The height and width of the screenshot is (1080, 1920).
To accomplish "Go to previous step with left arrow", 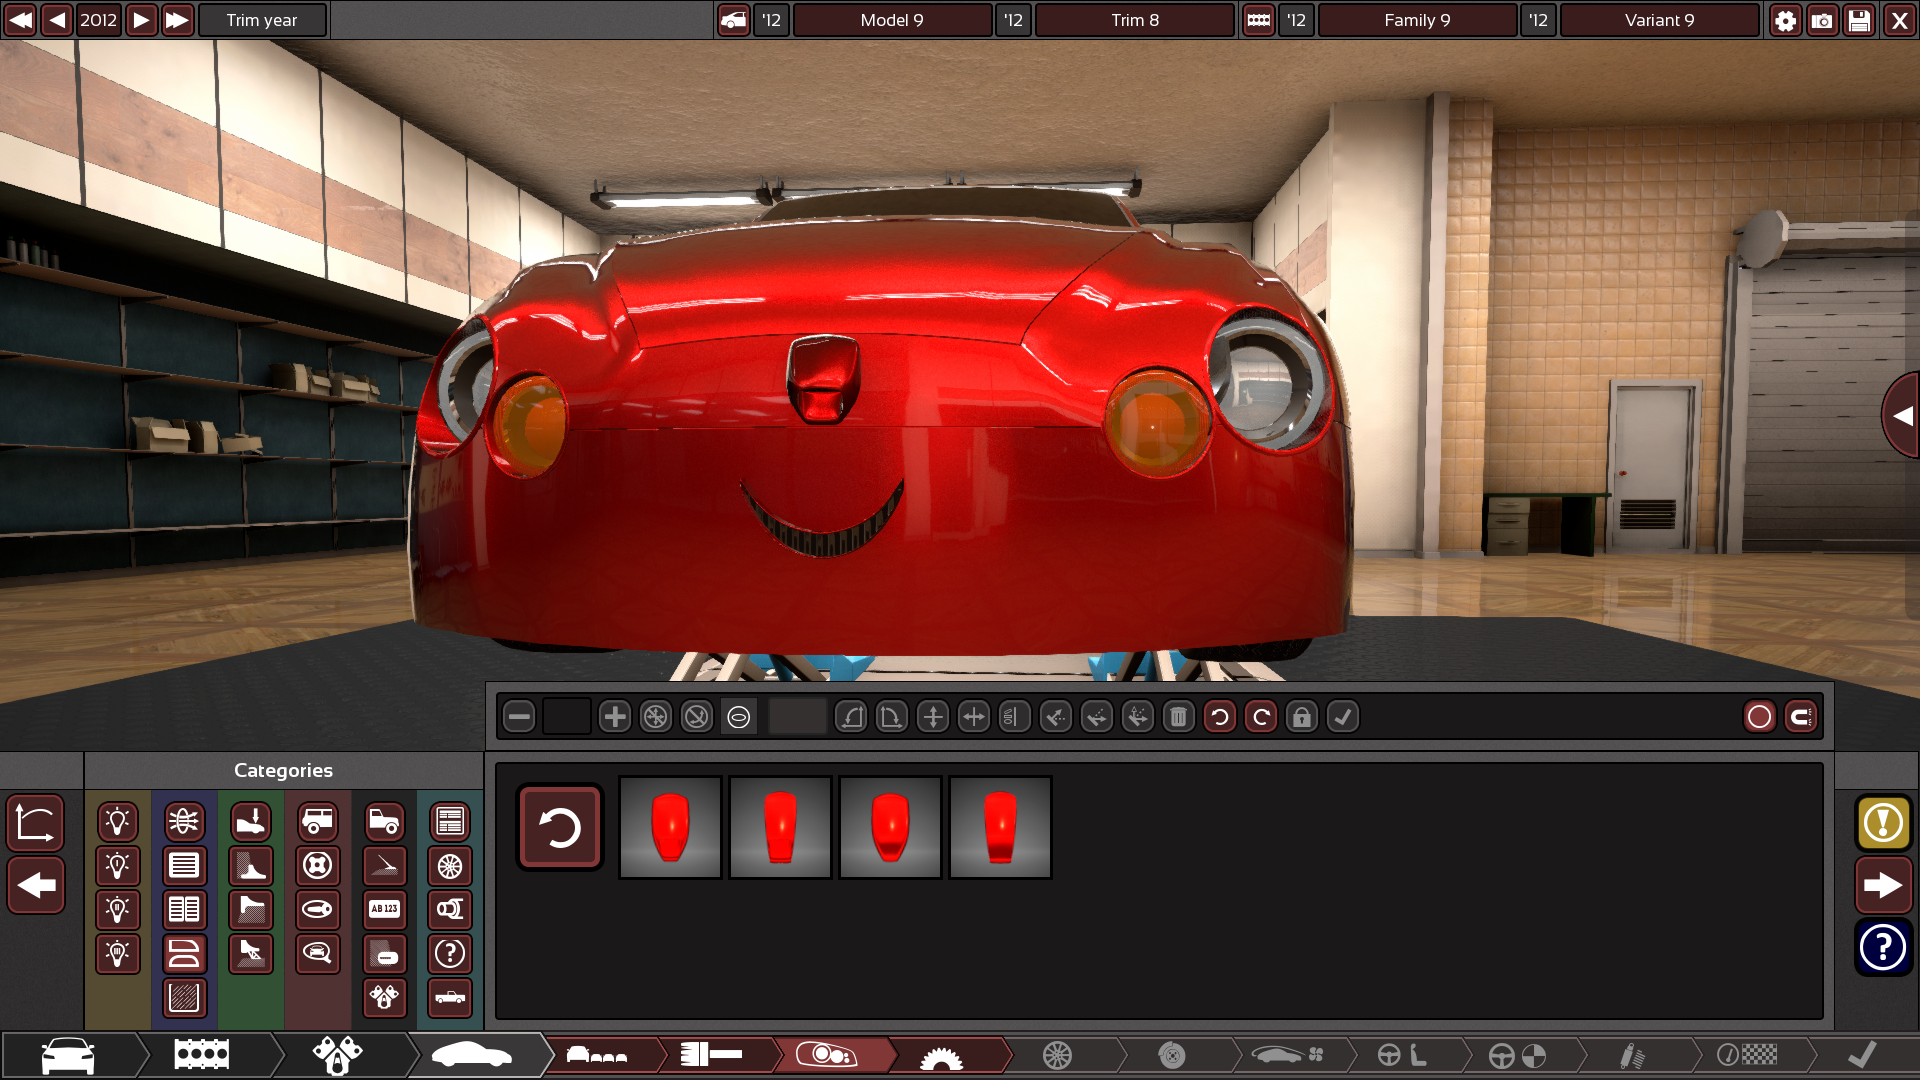I will (36, 885).
